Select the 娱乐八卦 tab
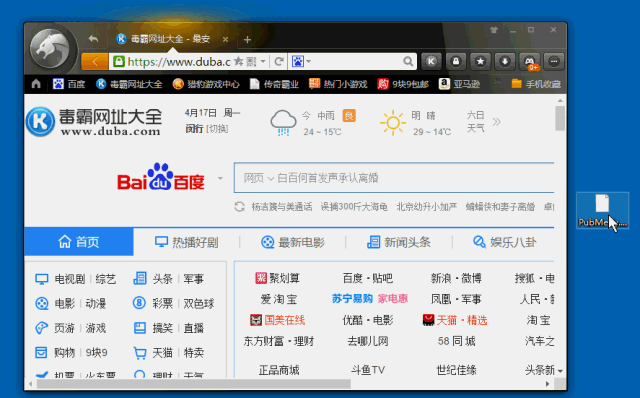The height and width of the screenshot is (398, 640). [x=504, y=242]
